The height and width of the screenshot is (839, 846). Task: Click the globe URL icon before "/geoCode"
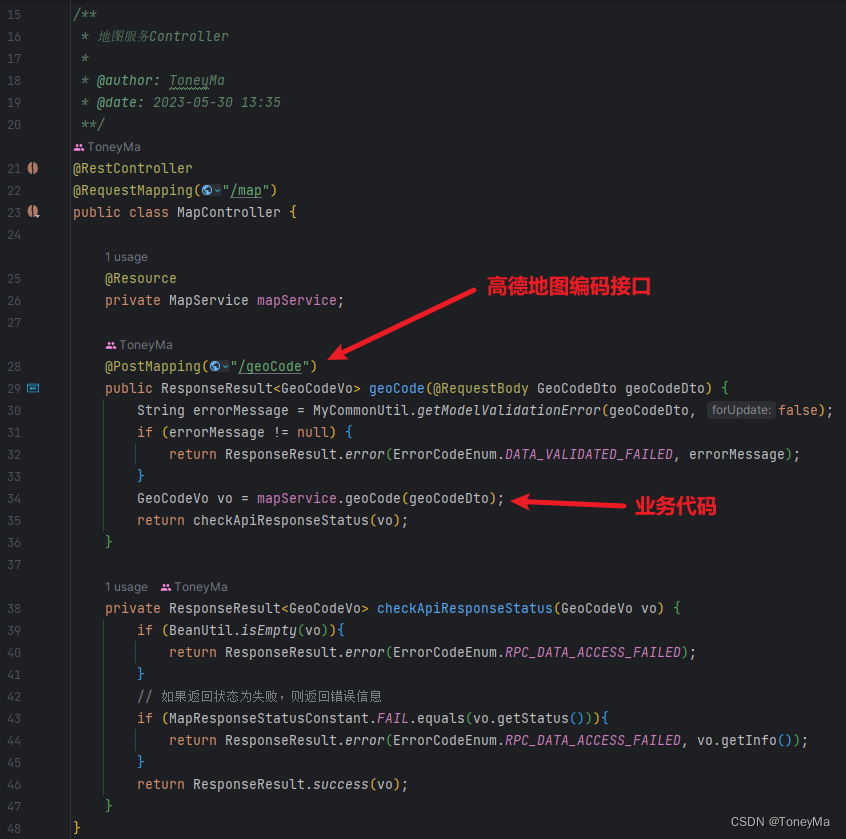tap(215, 366)
